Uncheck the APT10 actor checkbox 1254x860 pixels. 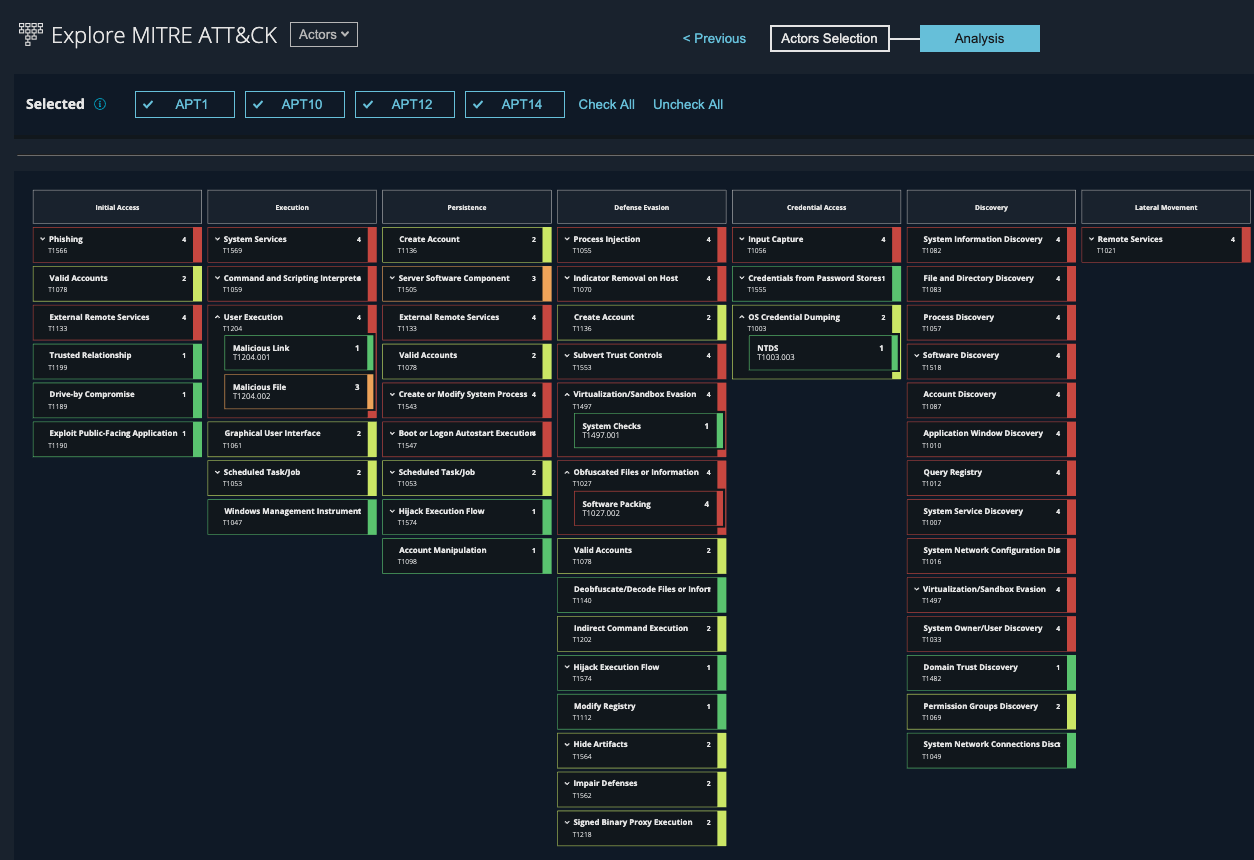(295, 104)
